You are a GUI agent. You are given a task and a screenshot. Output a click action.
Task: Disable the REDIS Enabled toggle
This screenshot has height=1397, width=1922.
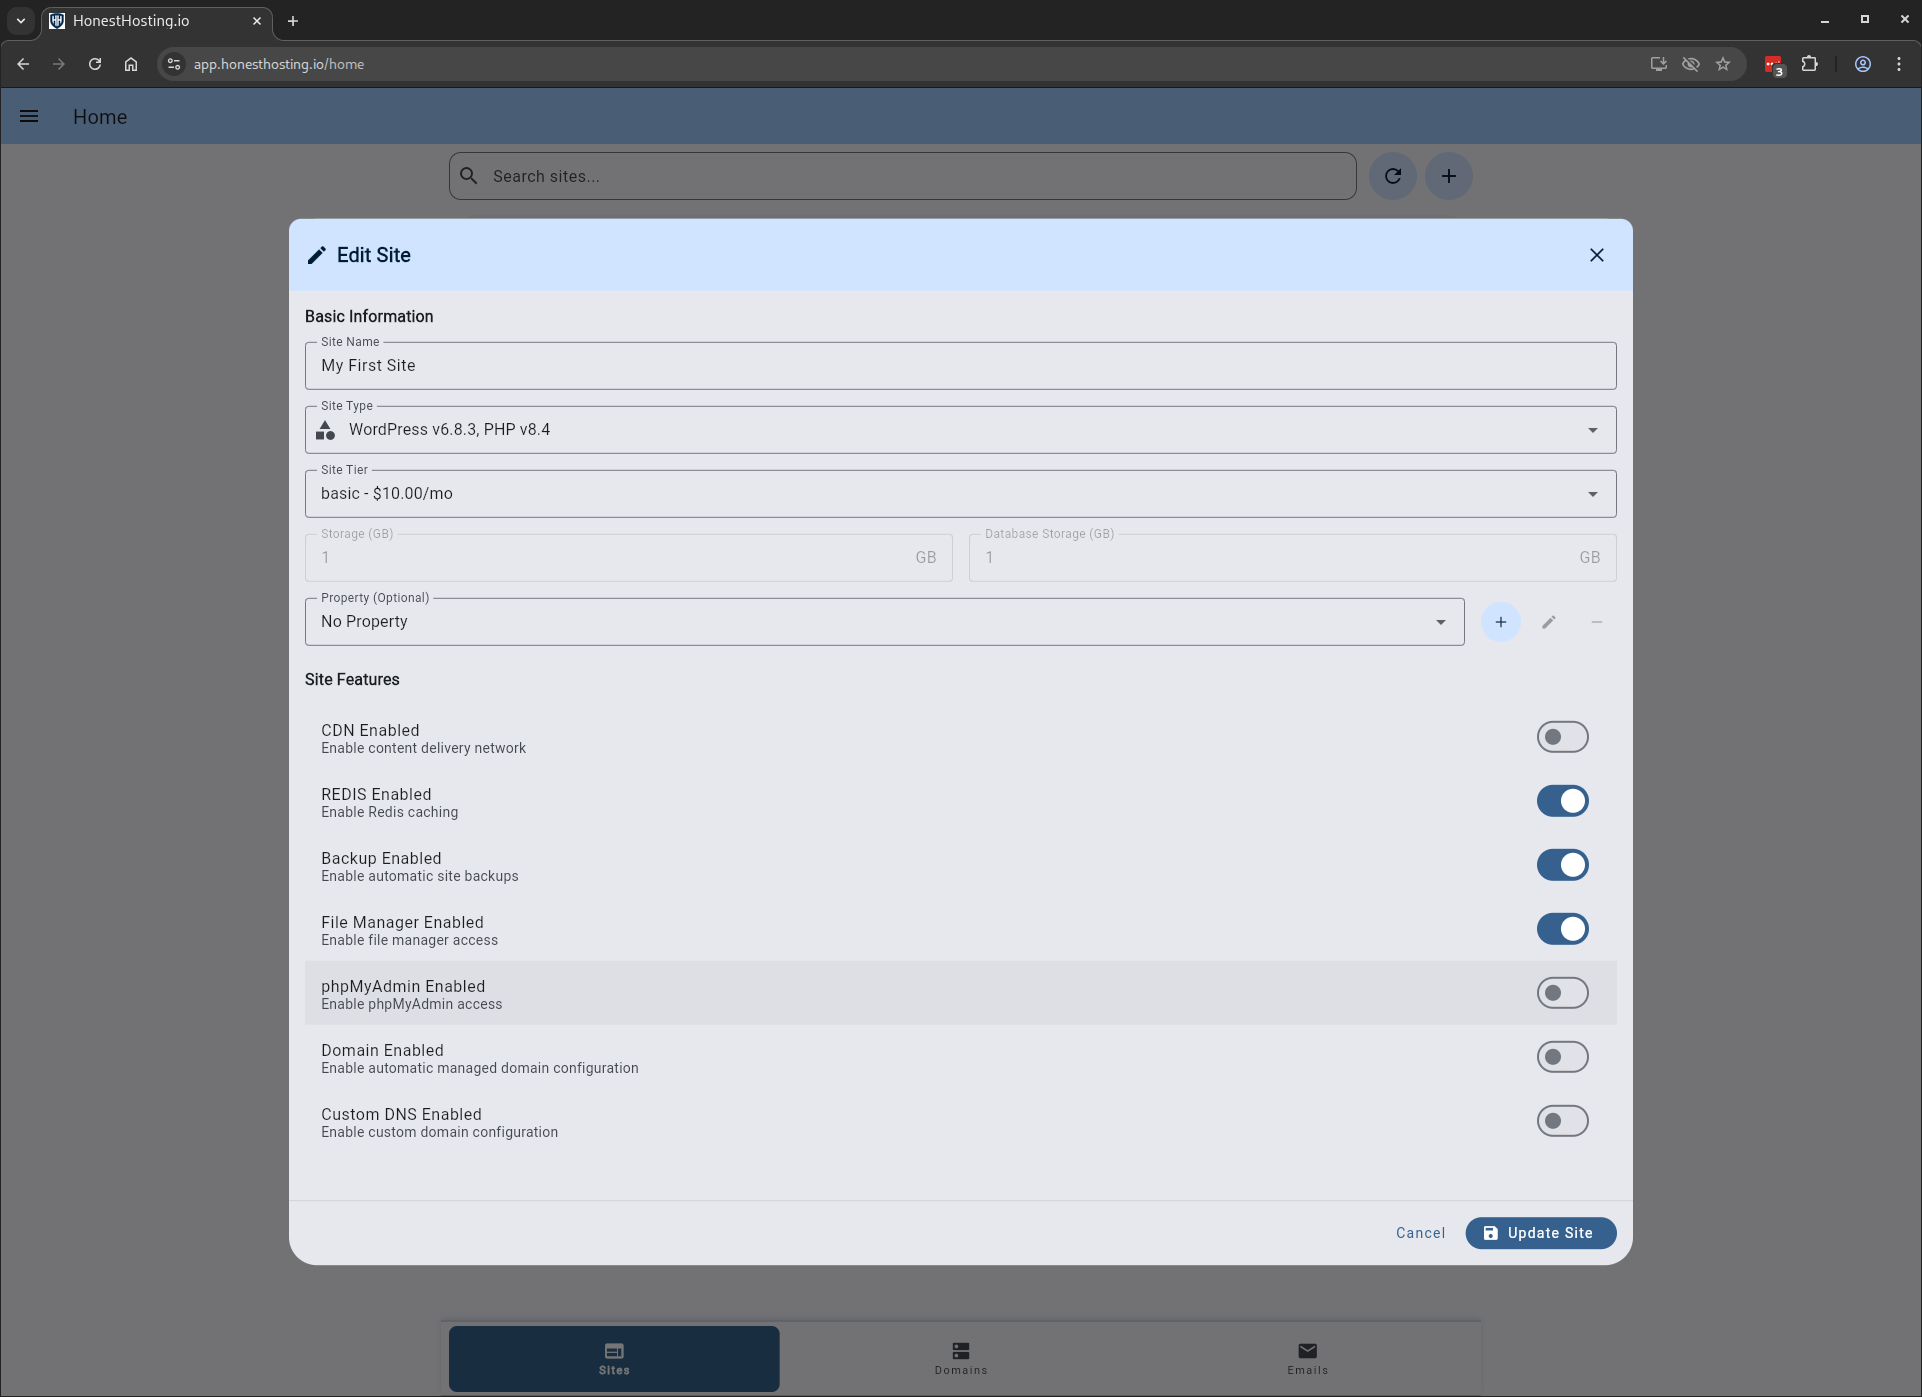pyautogui.click(x=1561, y=801)
